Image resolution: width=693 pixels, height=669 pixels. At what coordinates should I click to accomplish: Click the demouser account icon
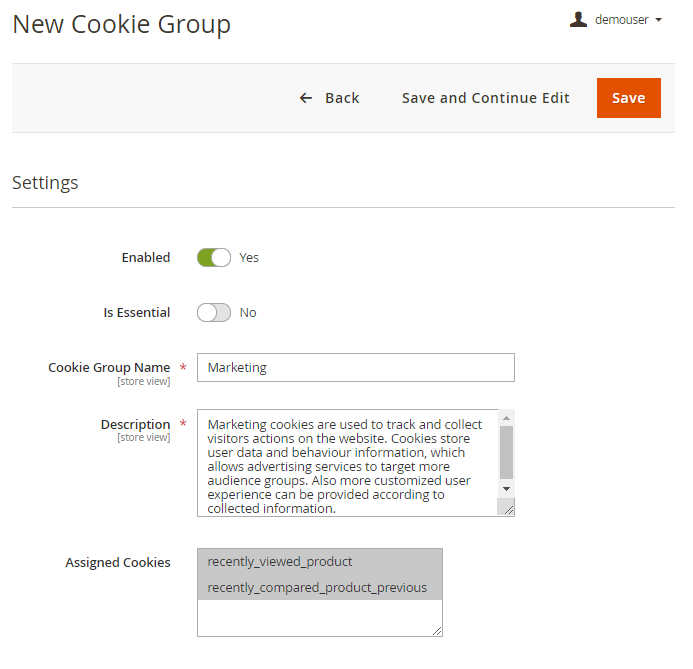(578, 19)
